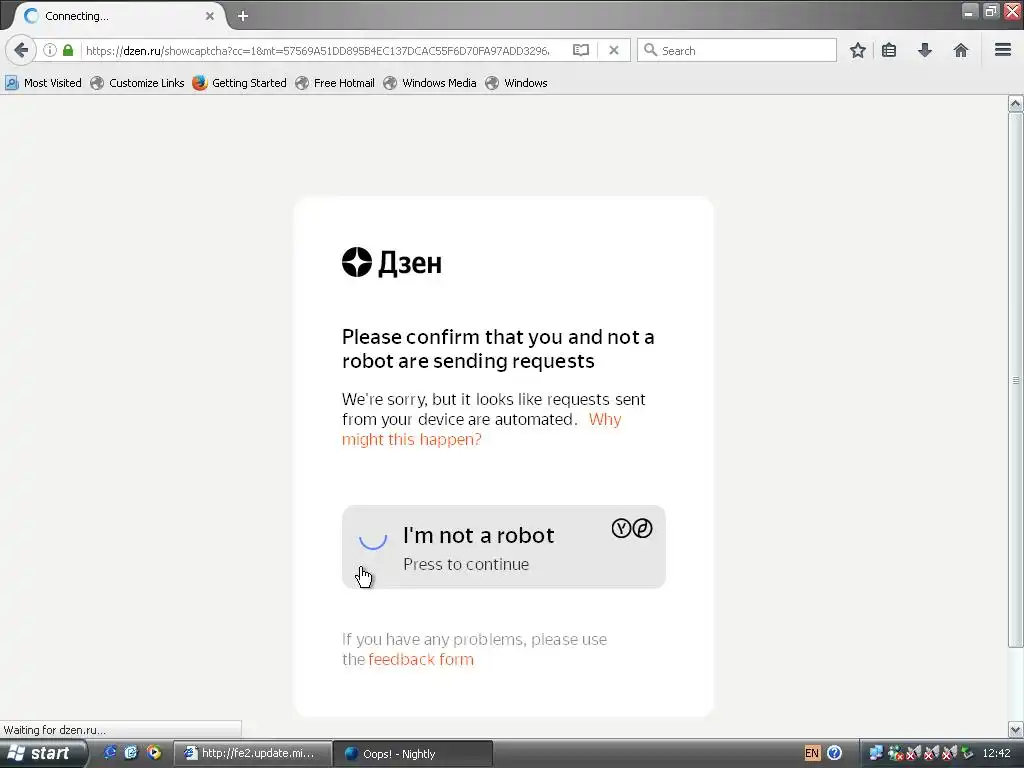Launch Windows Media Player from Quick Launch
This screenshot has height=768, width=1024.
pyautogui.click(x=154, y=753)
